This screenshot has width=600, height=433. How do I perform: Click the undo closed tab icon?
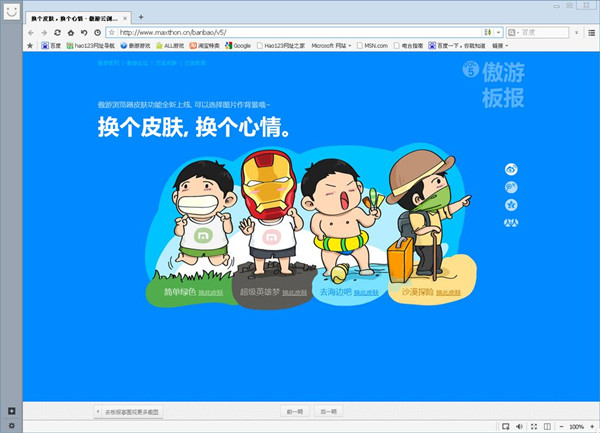(84, 33)
